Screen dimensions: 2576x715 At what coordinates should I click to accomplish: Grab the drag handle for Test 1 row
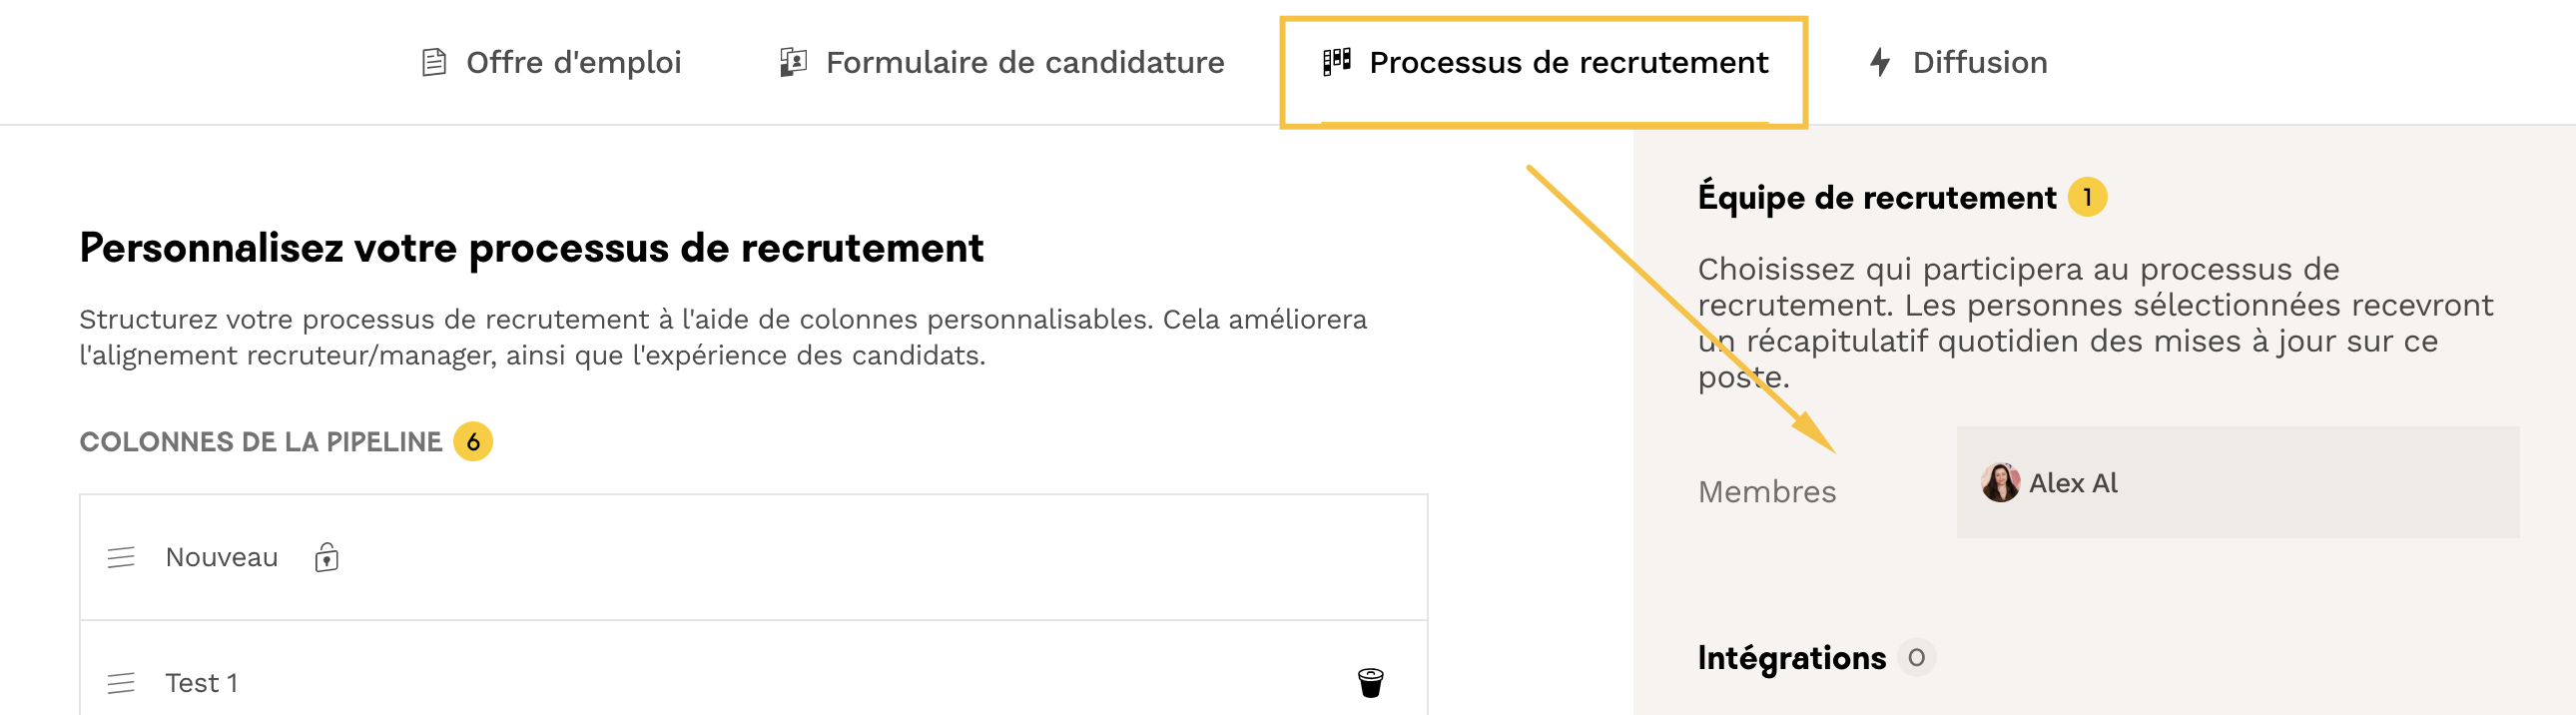(x=121, y=683)
